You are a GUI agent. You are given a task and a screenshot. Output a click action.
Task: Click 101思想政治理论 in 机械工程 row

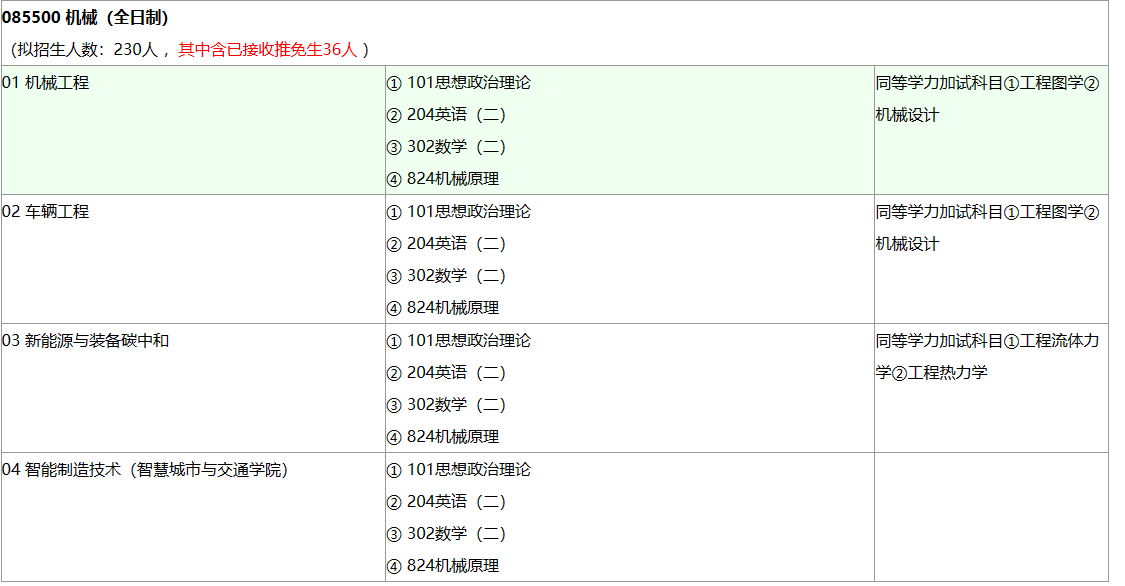pyautogui.click(x=458, y=83)
